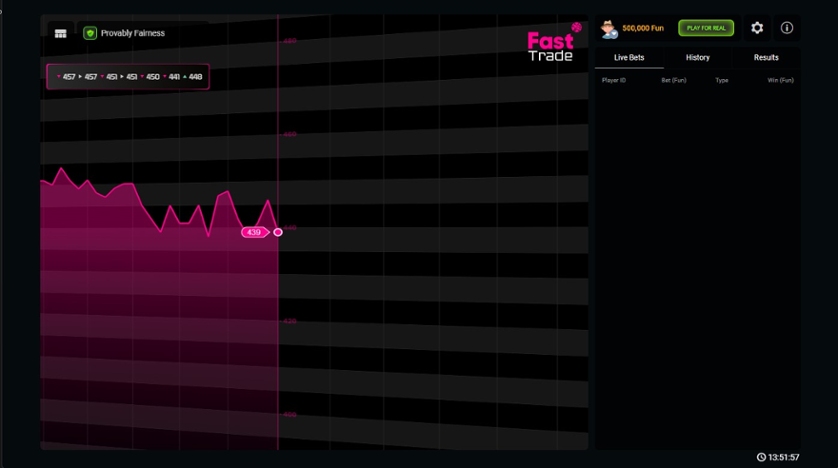The height and width of the screenshot is (468, 838).
Task: Click the Provably Fairness label
Action: coord(133,33)
